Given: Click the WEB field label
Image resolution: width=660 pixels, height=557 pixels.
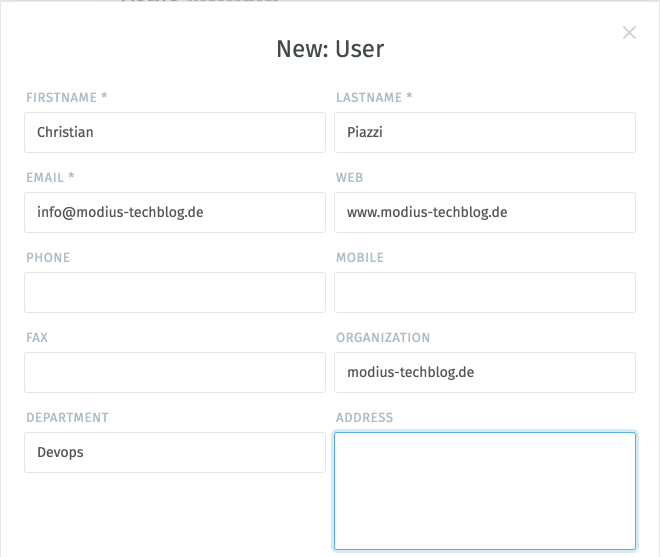Looking at the screenshot, I should point(349,178).
